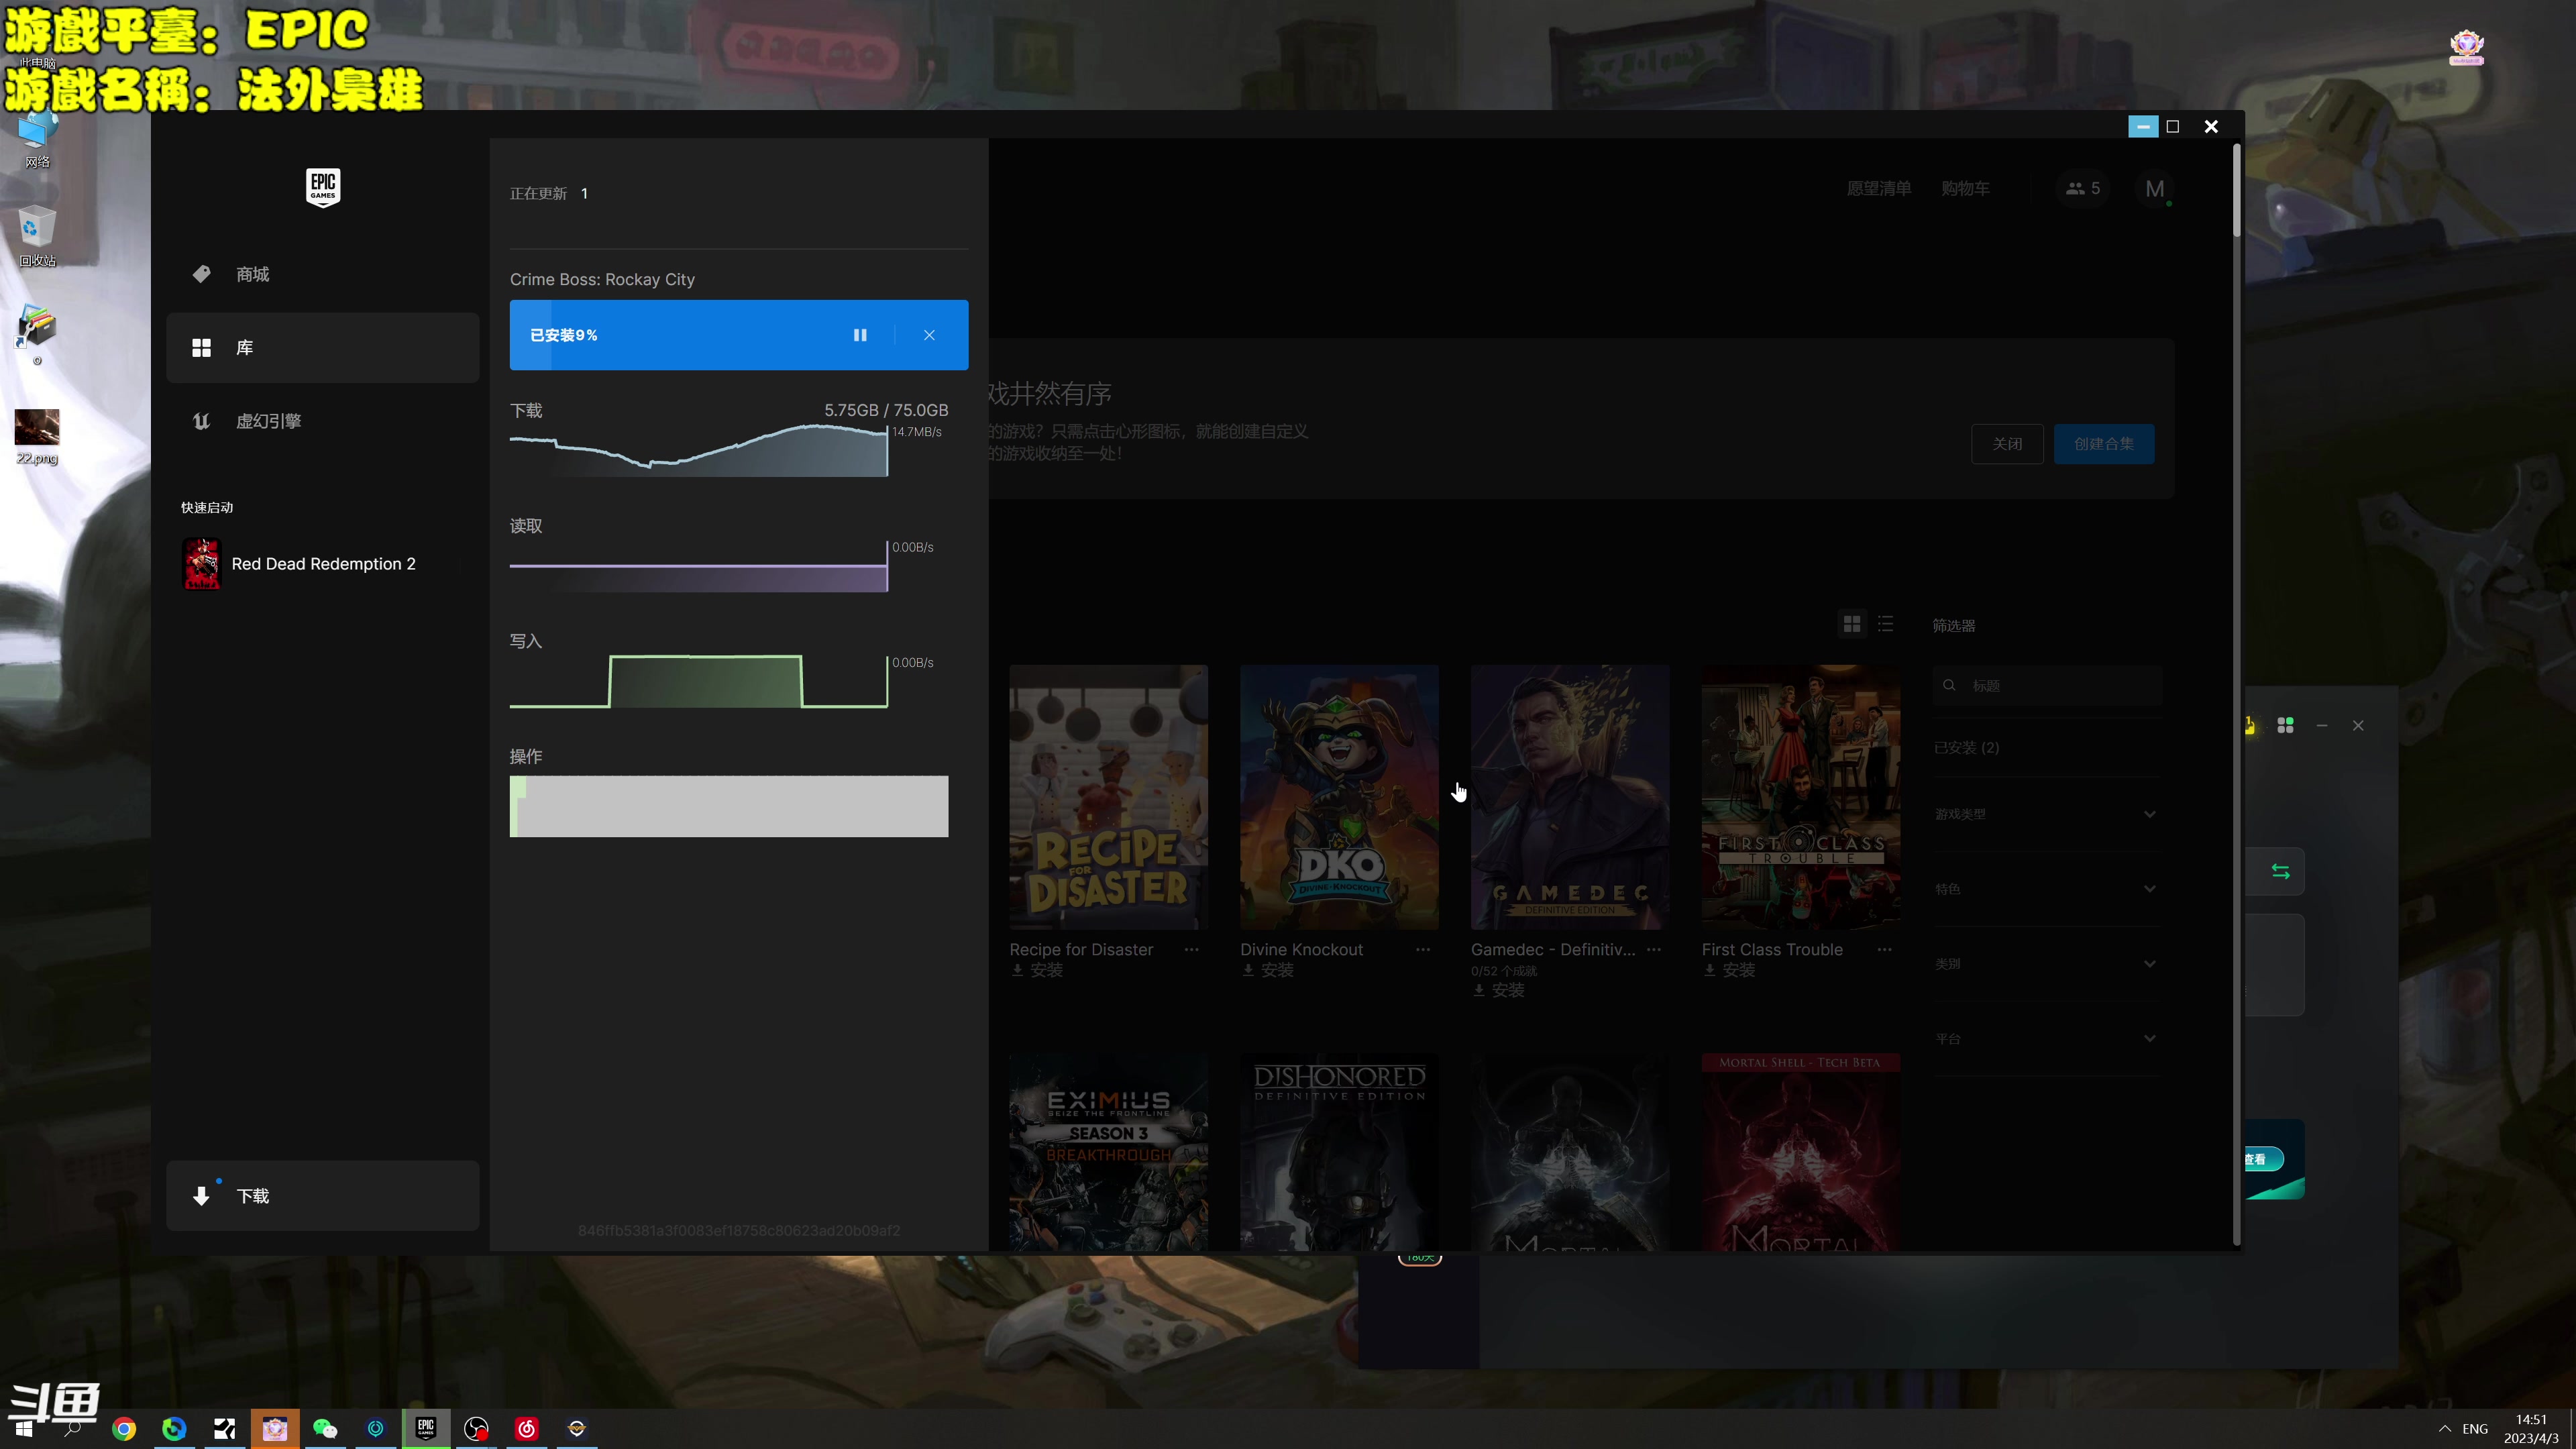Minimize the background window on the right
This screenshot has width=2576, height=1449.
point(2322,725)
